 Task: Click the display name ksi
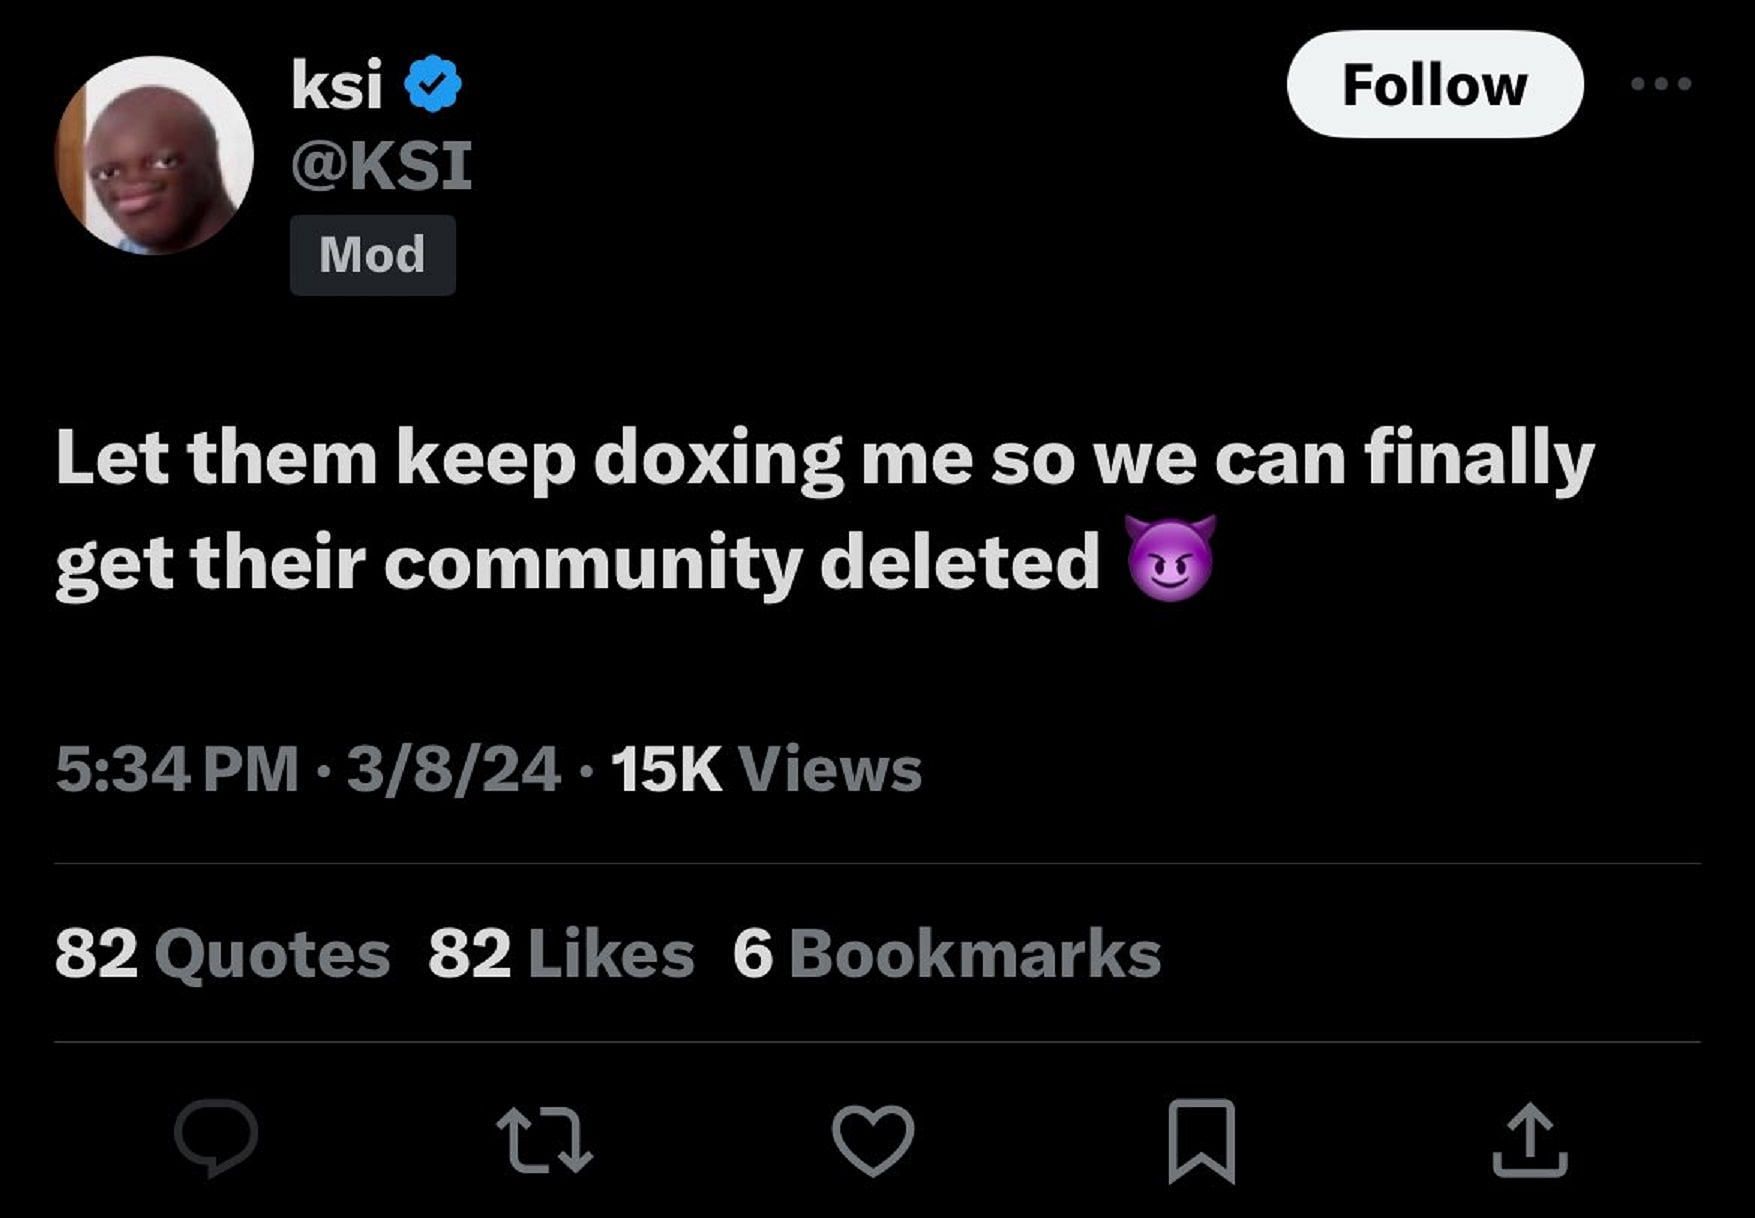tap(337, 84)
